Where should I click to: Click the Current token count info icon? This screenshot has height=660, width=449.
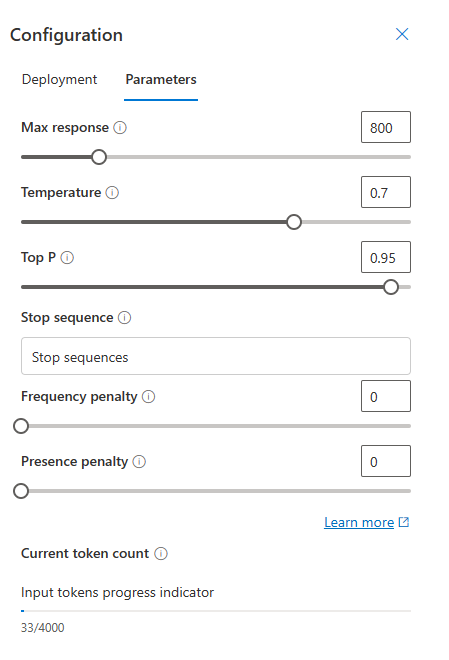coord(161,554)
